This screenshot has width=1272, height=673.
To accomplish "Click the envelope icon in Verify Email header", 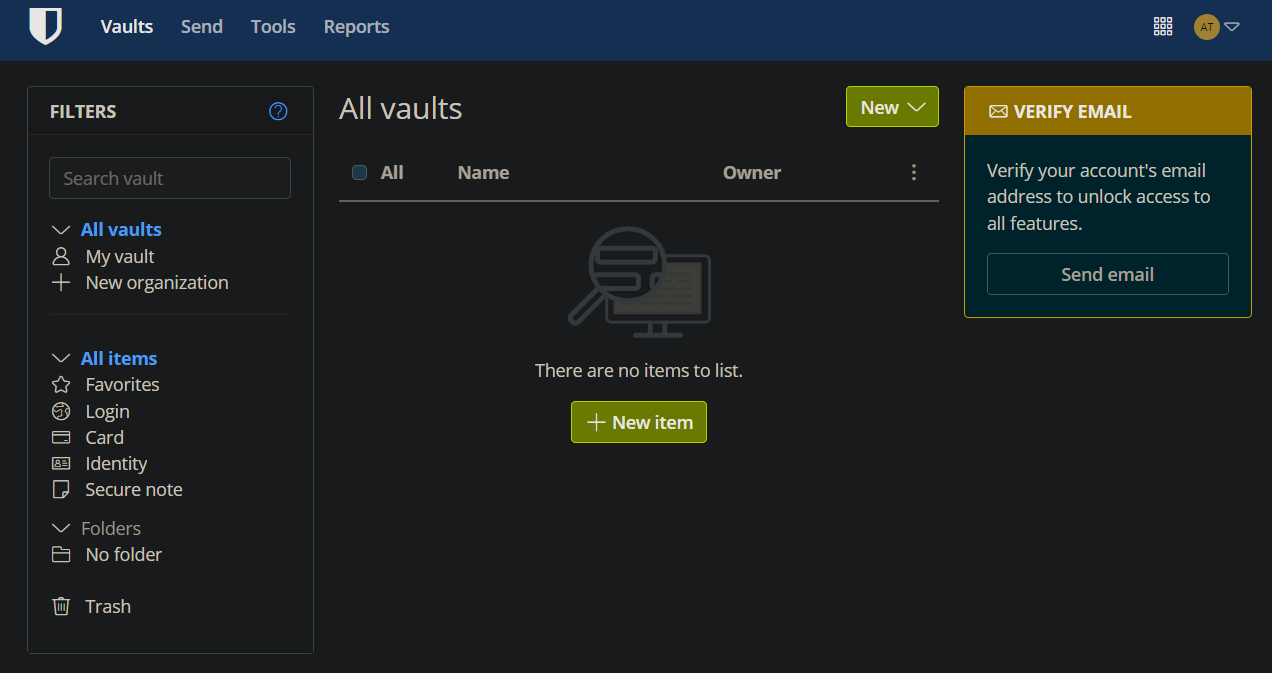I will (x=998, y=111).
